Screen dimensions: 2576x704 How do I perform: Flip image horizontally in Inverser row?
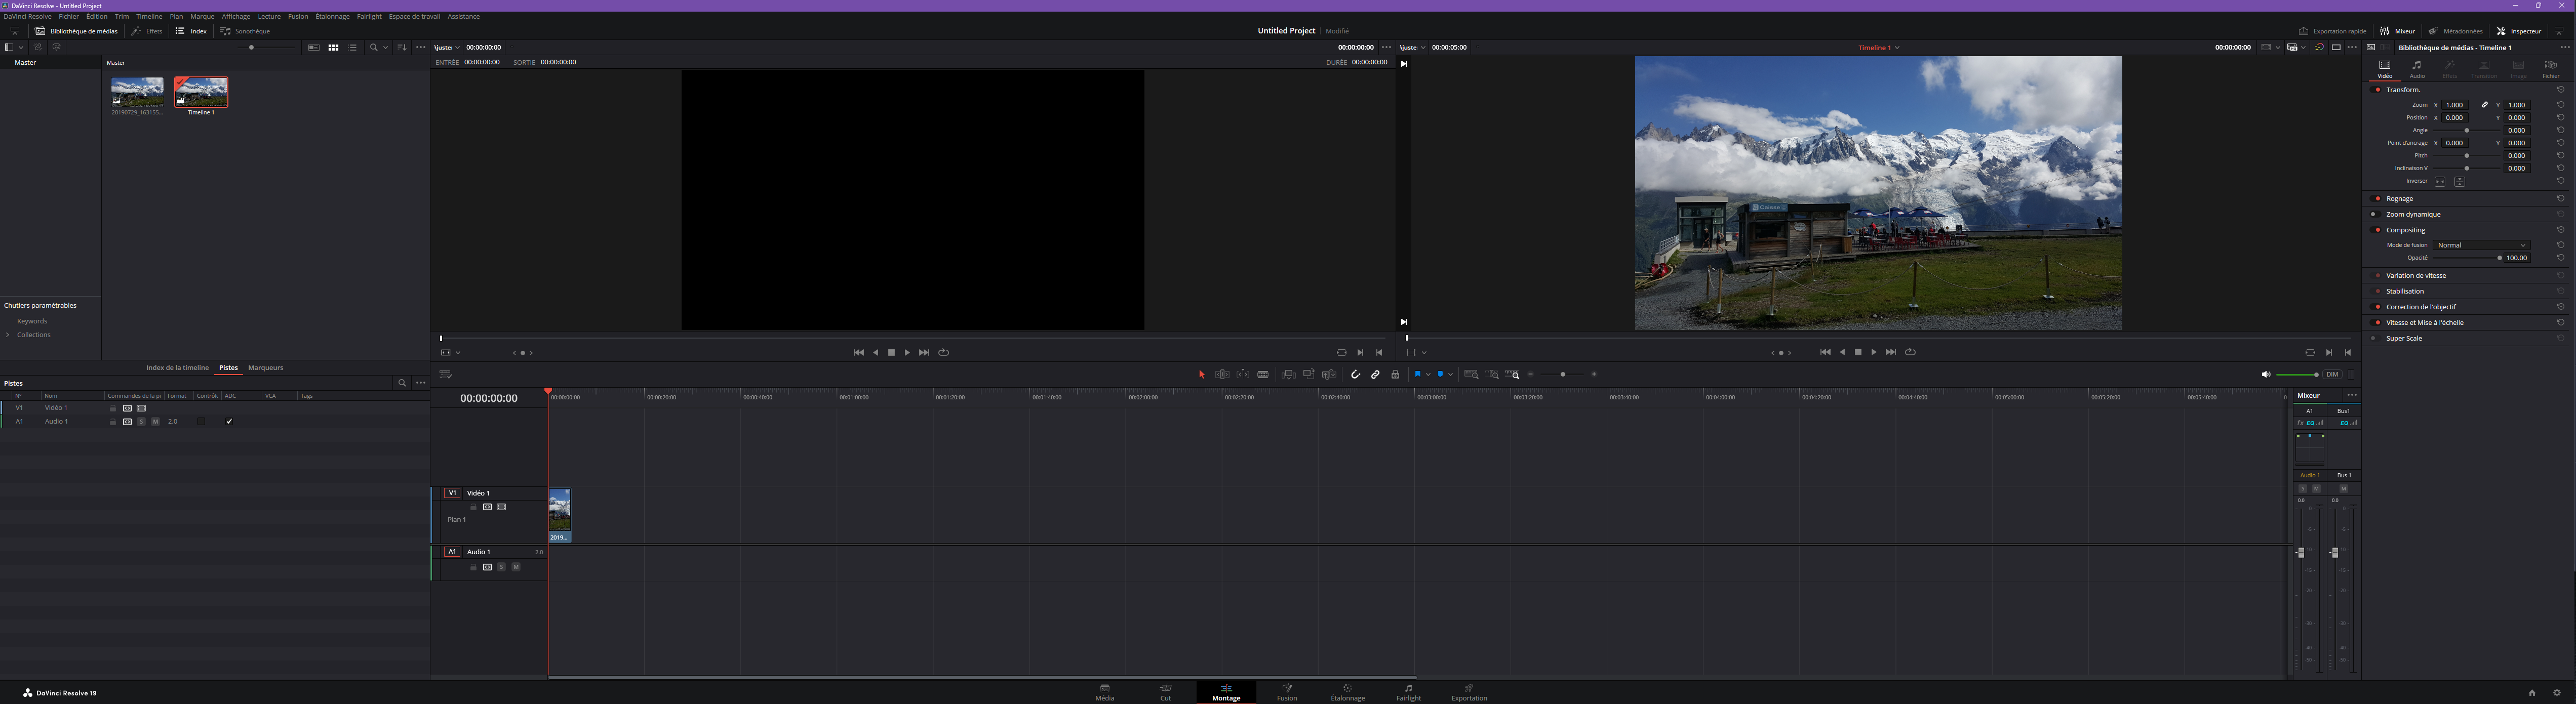2440,182
